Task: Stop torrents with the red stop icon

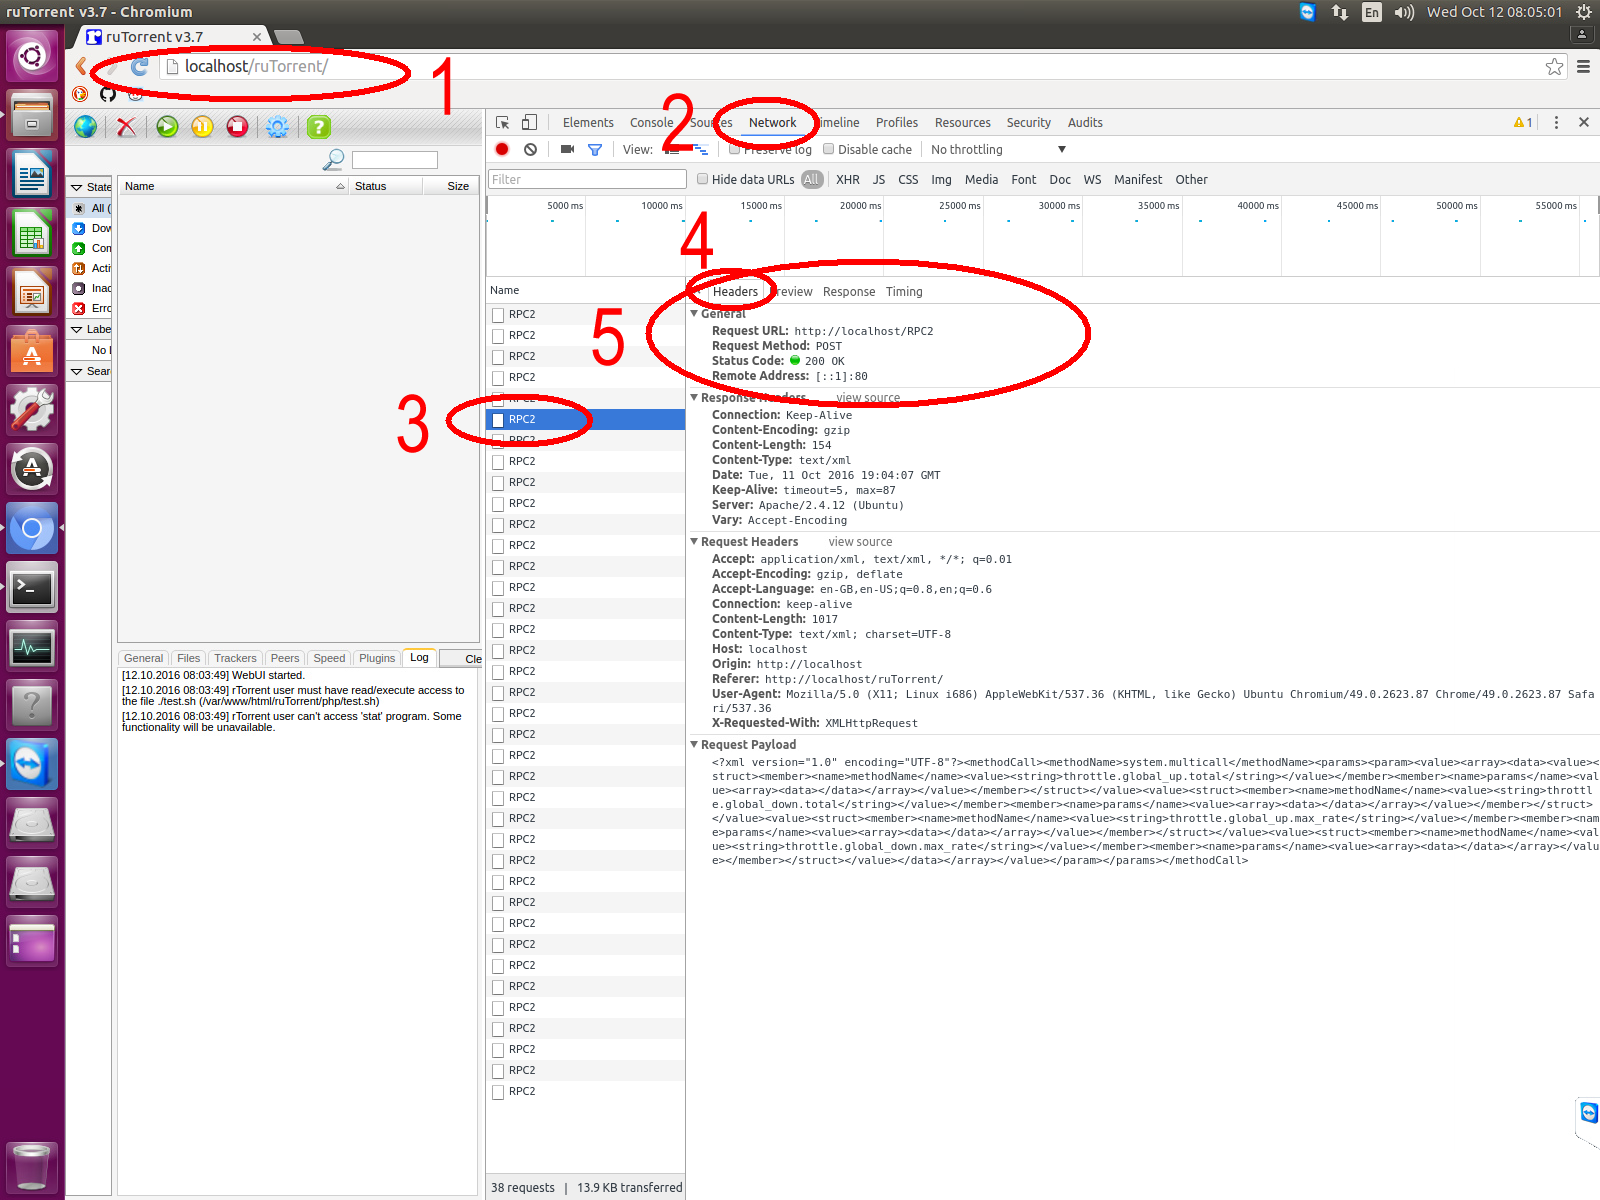Action: coord(237,127)
